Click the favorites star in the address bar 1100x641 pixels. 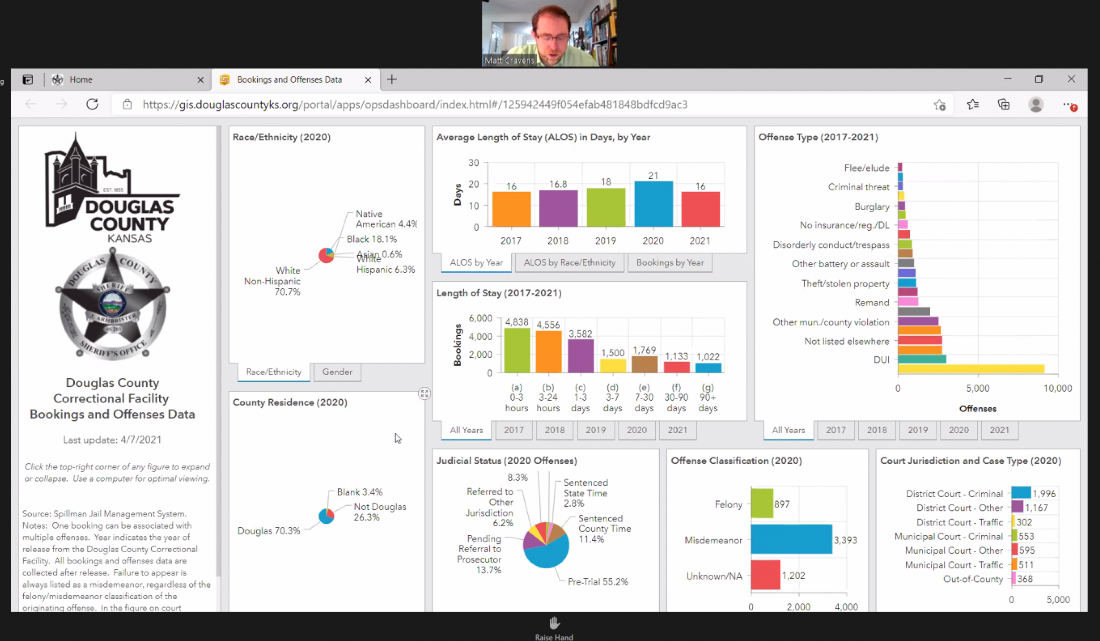pos(940,103)
